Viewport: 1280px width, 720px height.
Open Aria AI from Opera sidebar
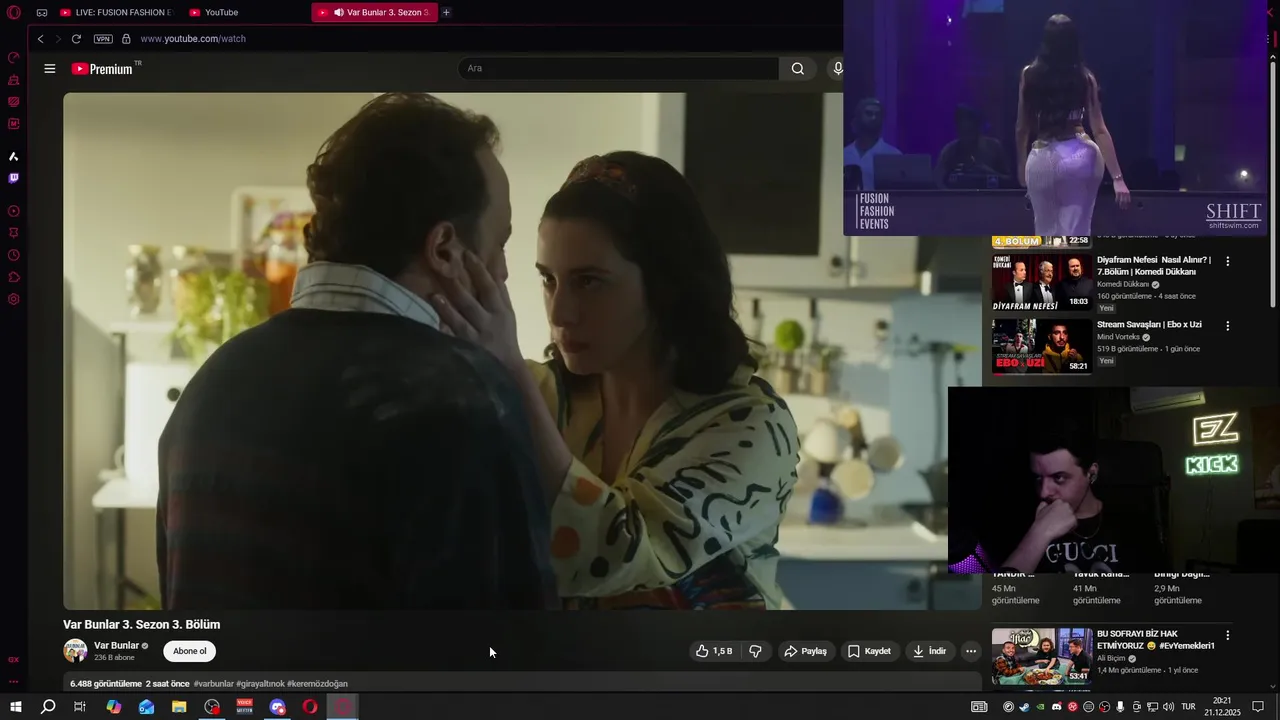(14, 156)
